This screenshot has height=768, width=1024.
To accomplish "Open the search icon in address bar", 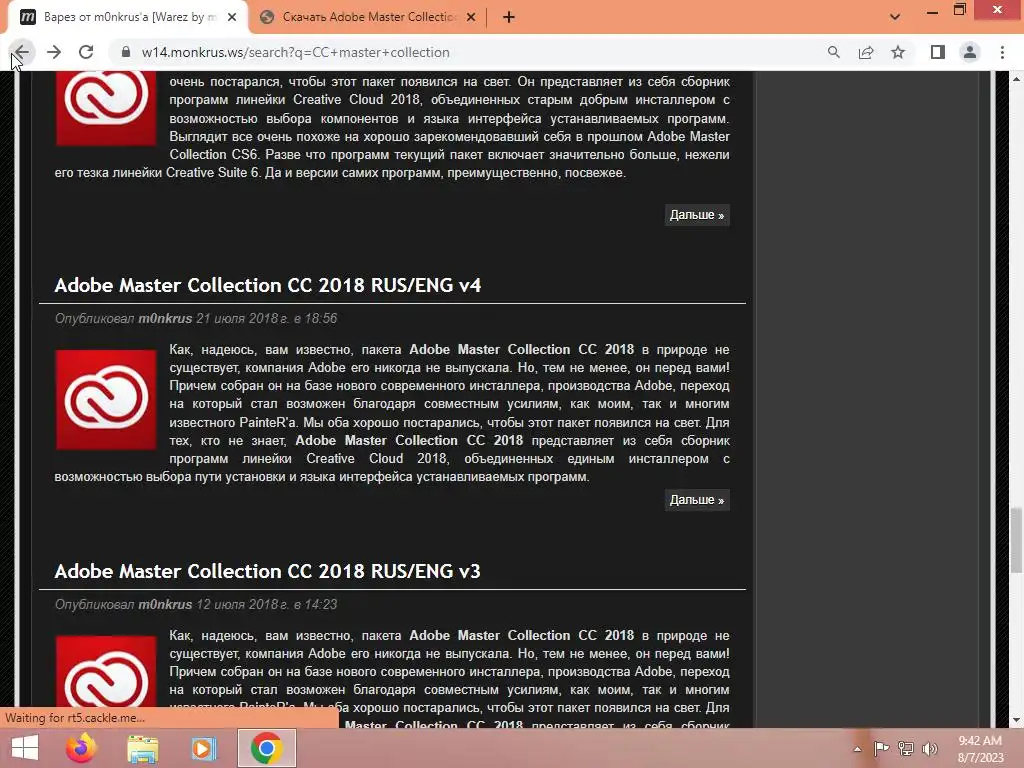I will 833,52.
